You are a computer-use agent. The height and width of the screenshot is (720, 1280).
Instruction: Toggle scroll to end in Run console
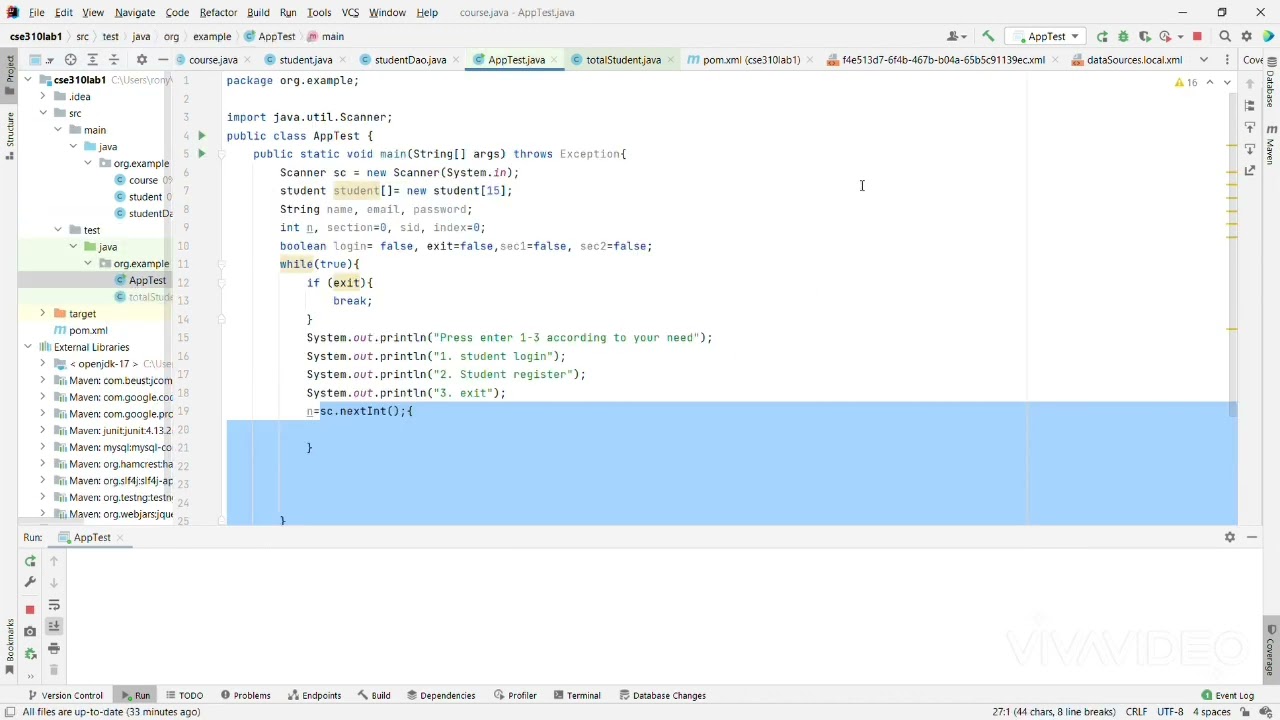[x=54, y=626]
